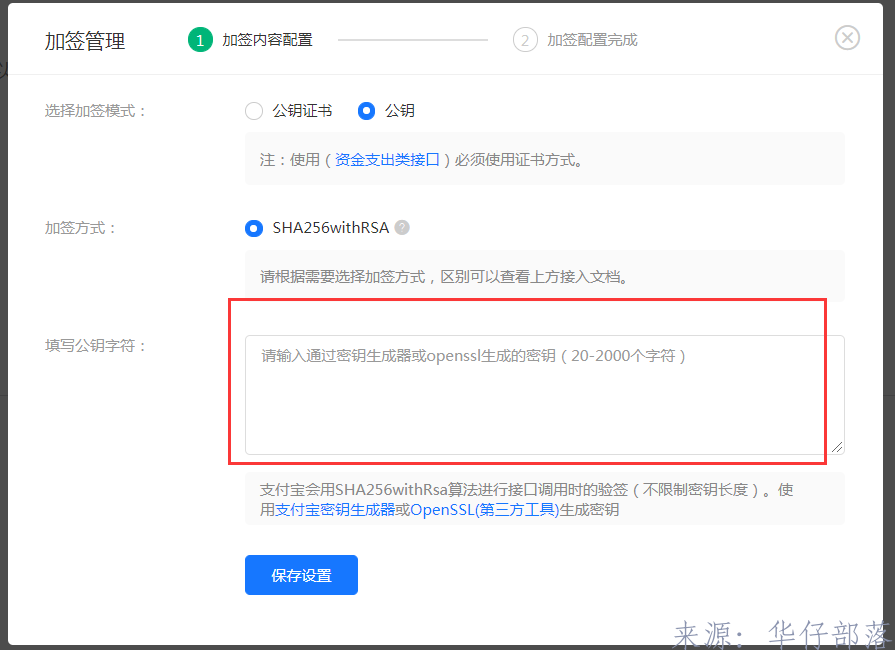Click the 选择加签模式 field label

[96, 111]
